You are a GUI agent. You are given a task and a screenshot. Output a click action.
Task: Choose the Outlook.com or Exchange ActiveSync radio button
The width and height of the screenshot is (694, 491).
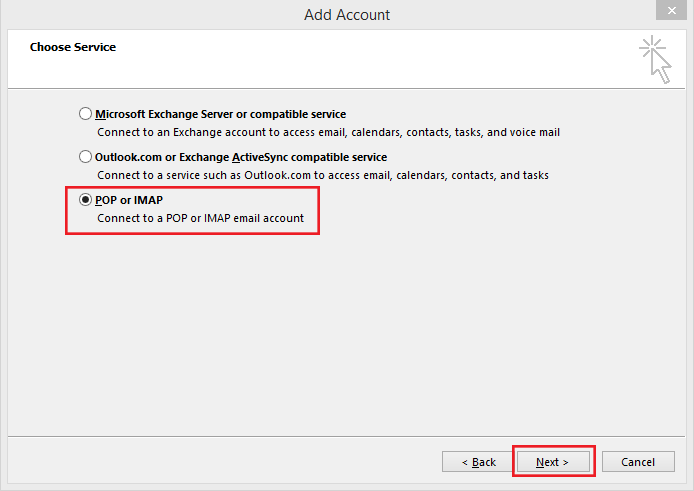click(x=85, y=157)
